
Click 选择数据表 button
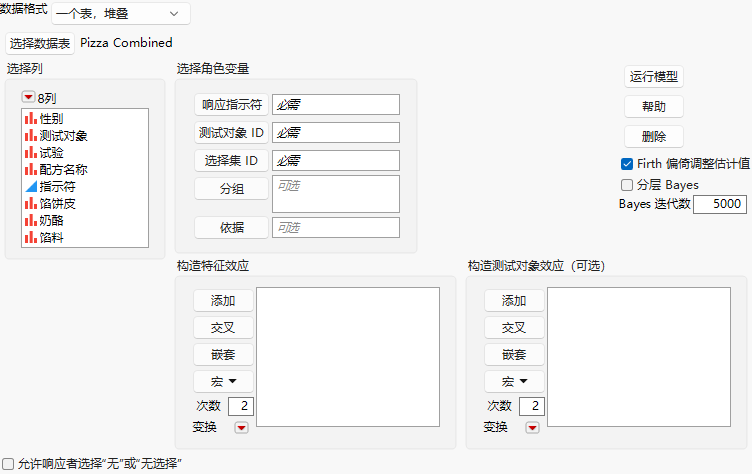pyautogui.click(x=40, y=44)
